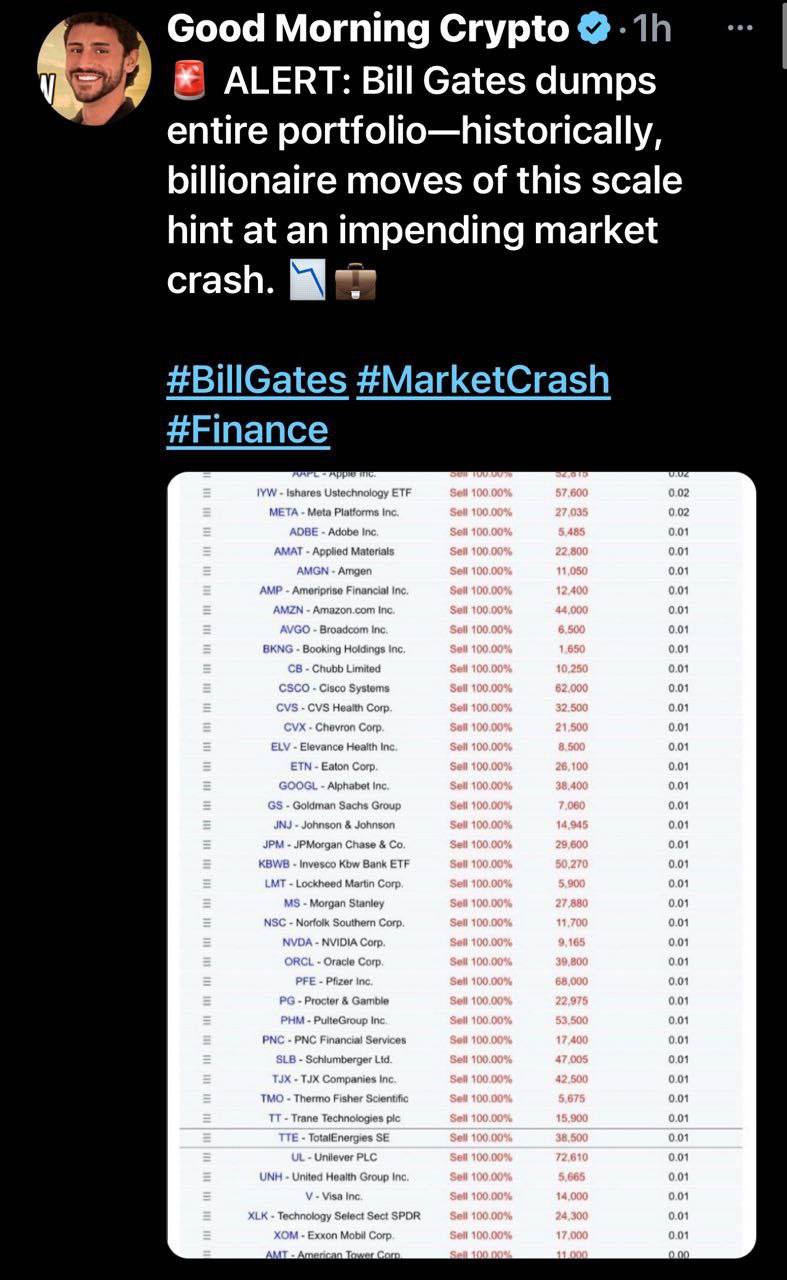Screen dimensions: 787x1280
Task: Click the hamburger icon beside GOOGL row
Action: tap(208, 786)
